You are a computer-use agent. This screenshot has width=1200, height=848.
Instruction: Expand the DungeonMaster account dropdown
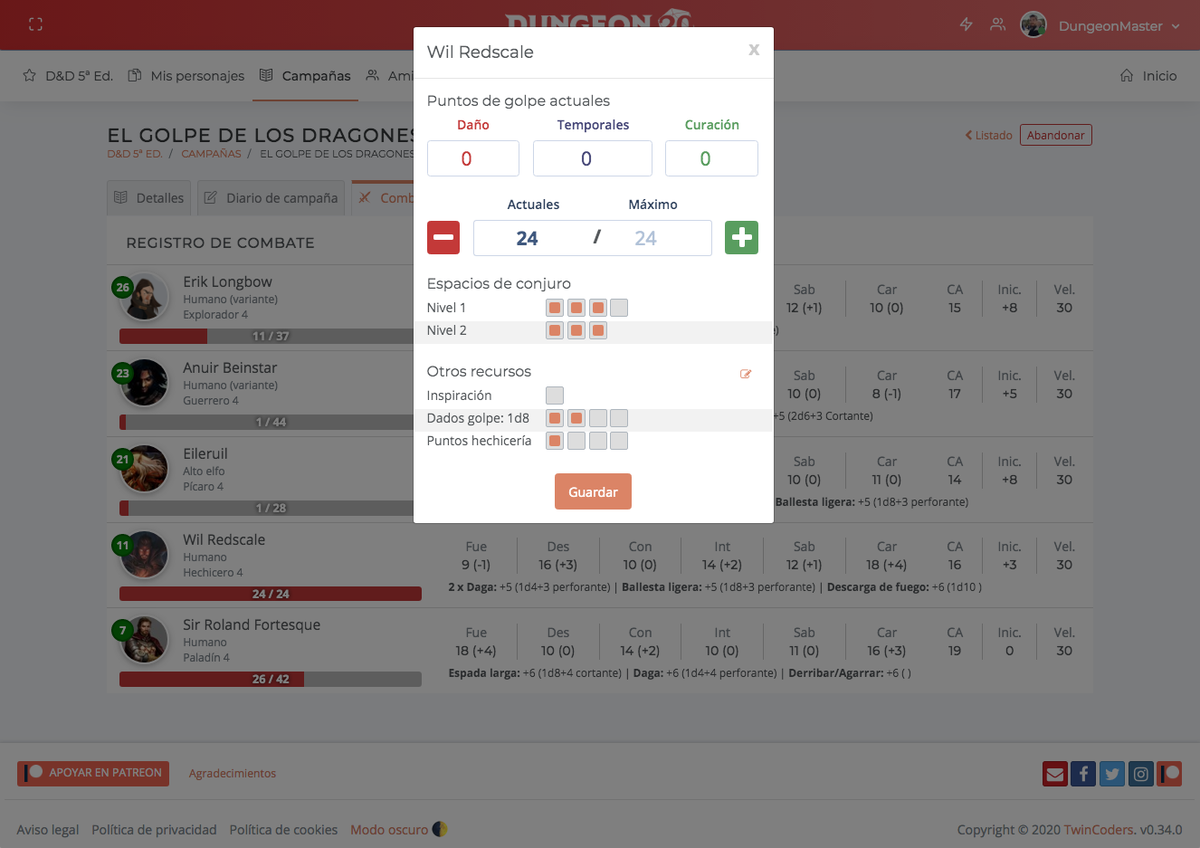tap(1119, 26)
